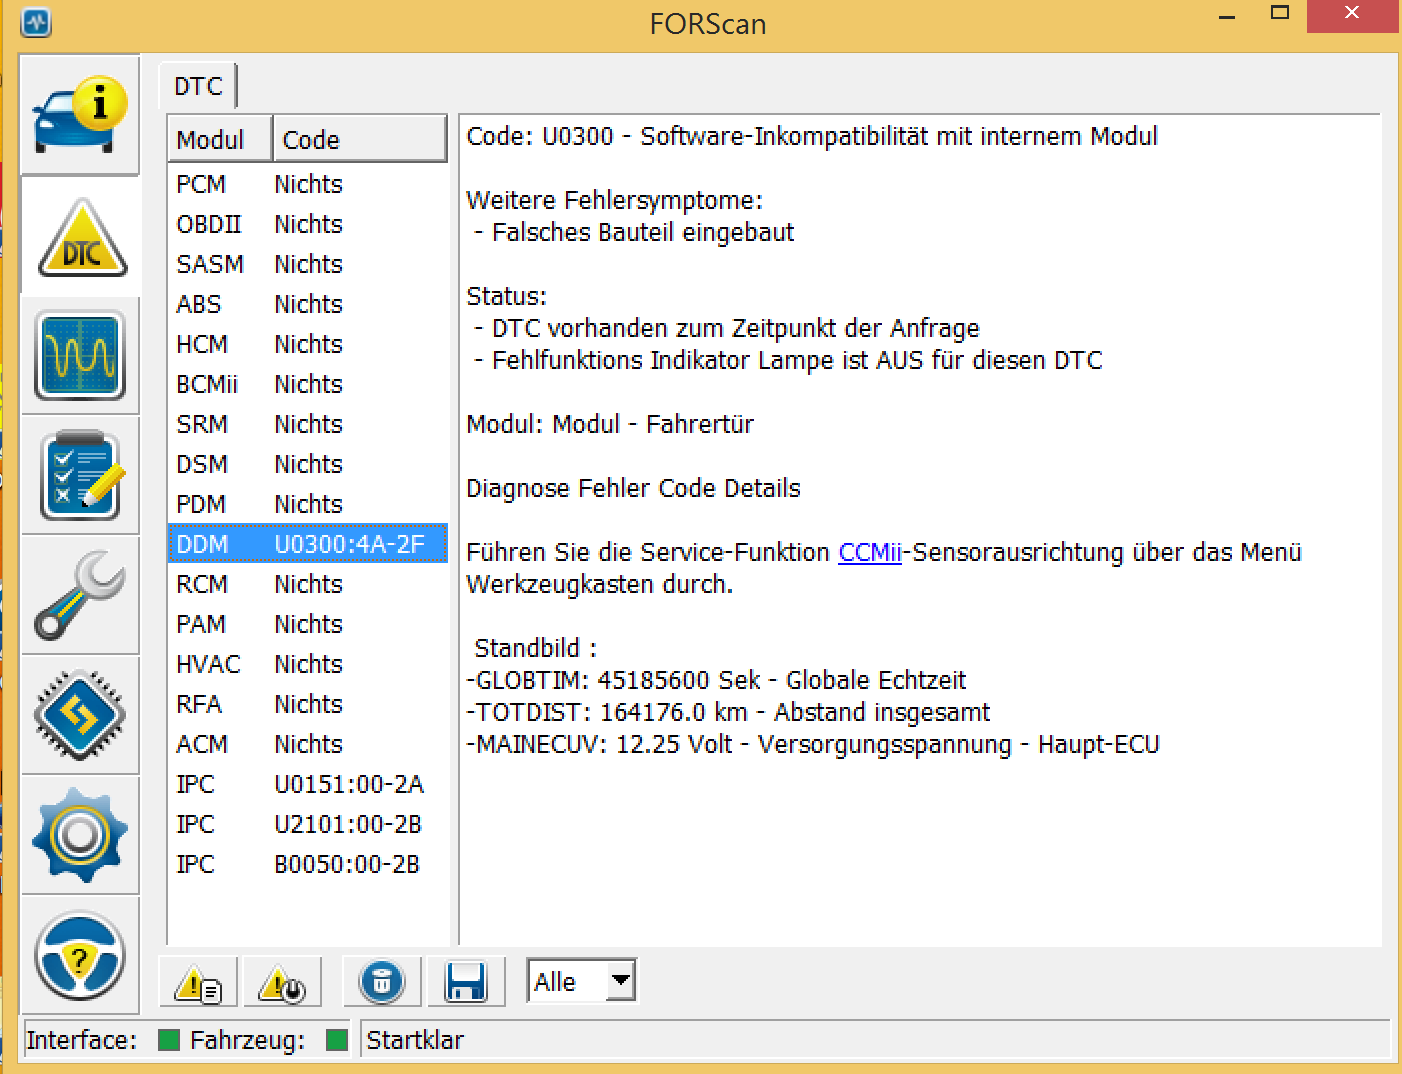The width and height of the screenshot is (1402, 1074).
Task: Open the oscilloscope live data section
Action: 80,355
